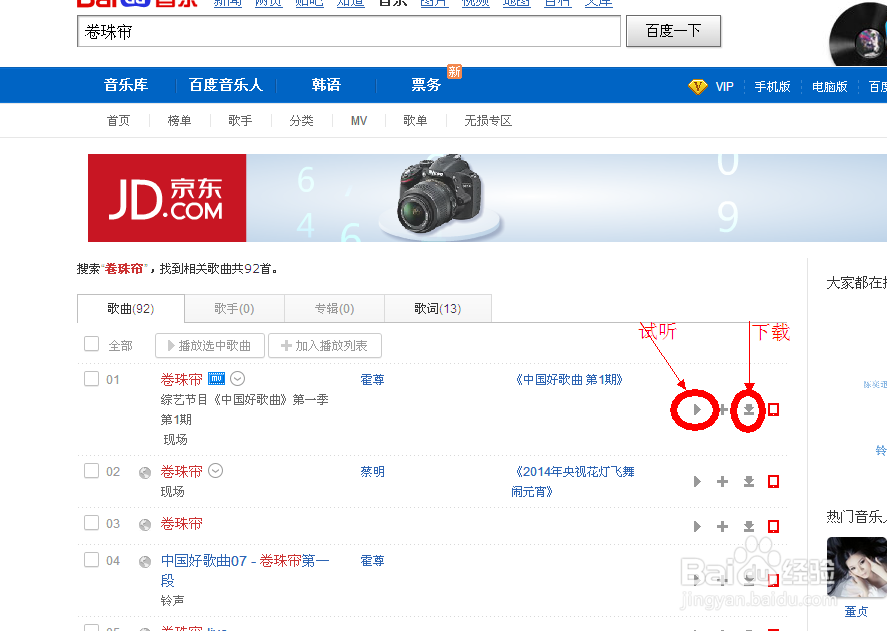The width and height of the screenshot is (887, 631).
Task: Play song 01 卷珠帘 by 霍尊
Action: point(697,409)
